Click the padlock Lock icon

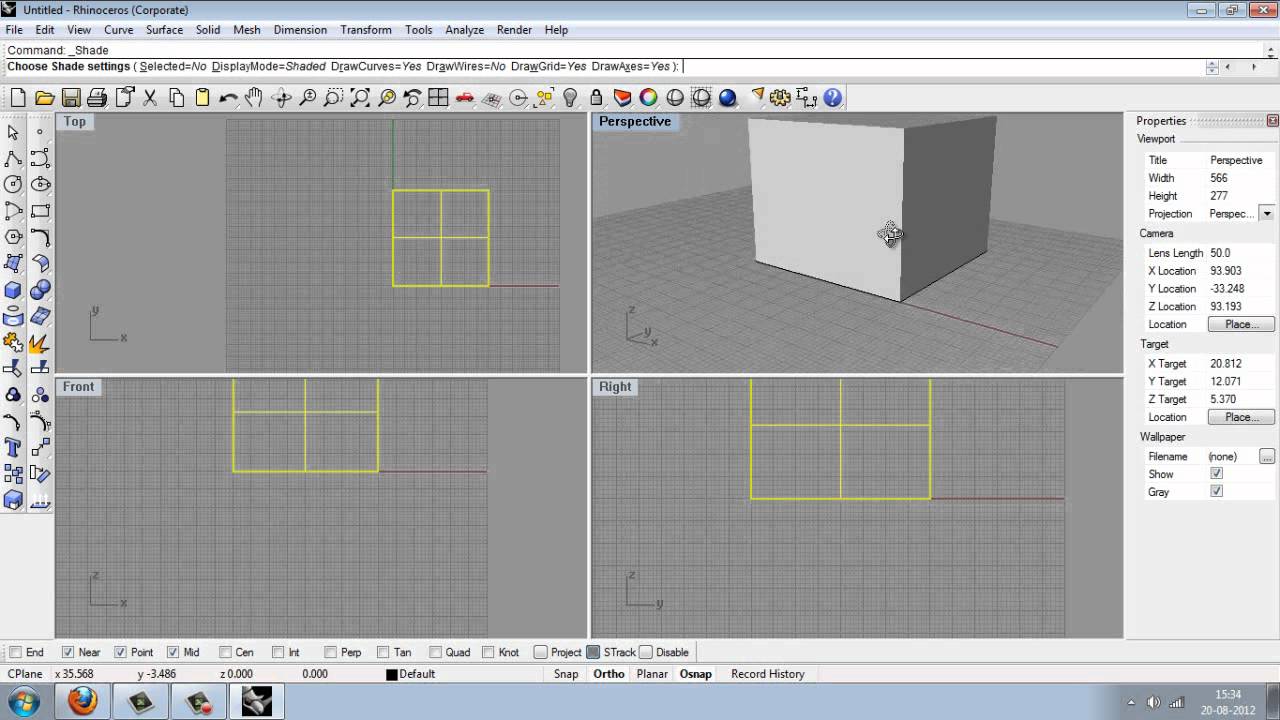click(596, 98)
